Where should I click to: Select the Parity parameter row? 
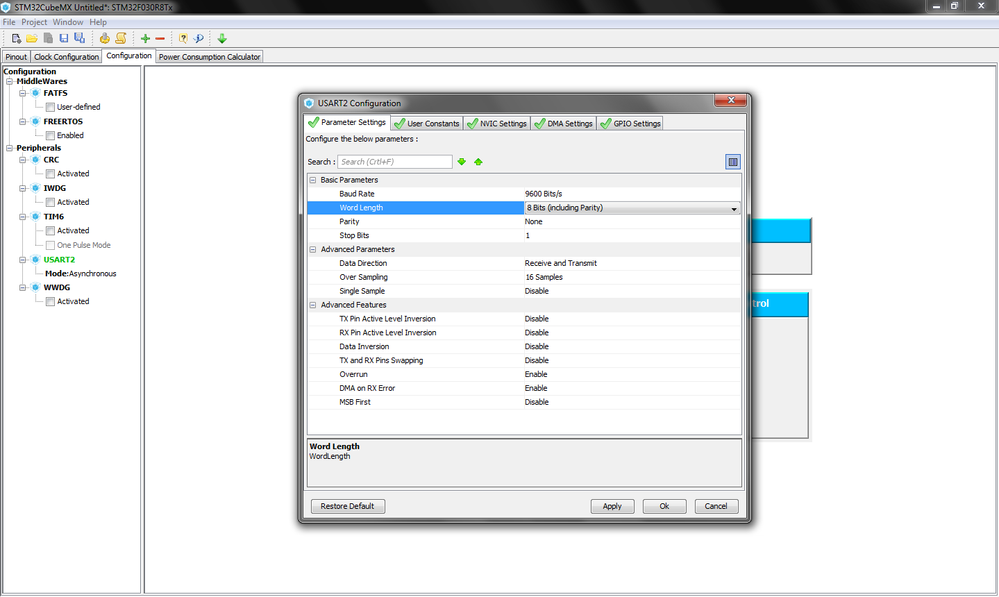pos(524,222)
